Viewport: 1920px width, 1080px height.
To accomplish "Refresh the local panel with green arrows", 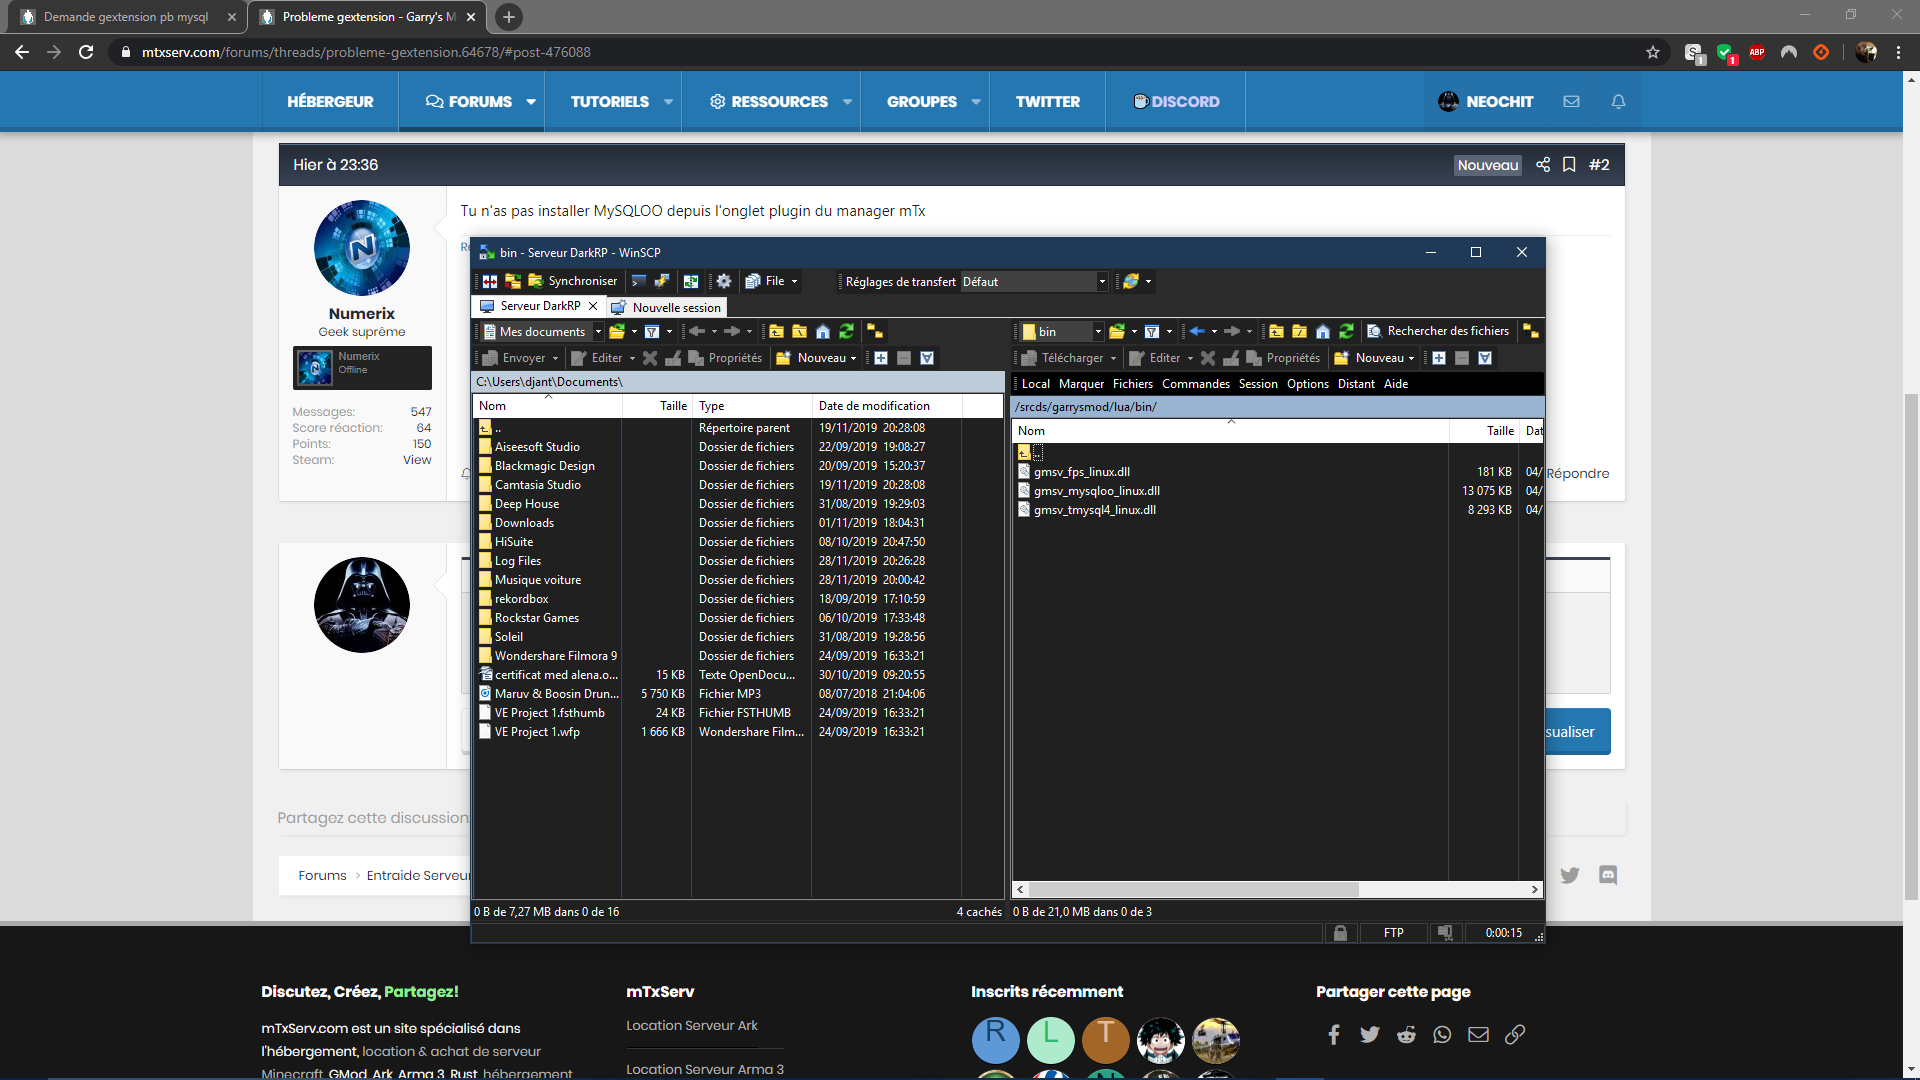I will (847, 332).
